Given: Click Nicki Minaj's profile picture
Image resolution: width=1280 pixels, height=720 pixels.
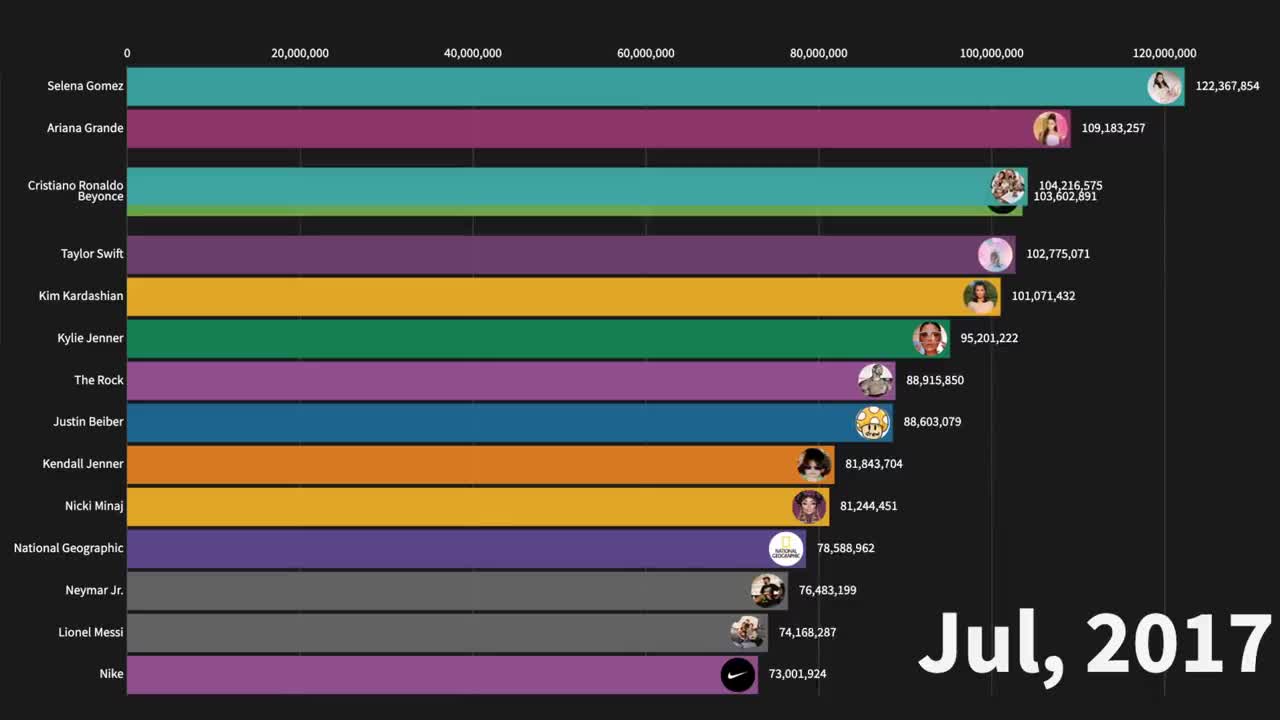Looking at the screenshot, I should (809, 507).
